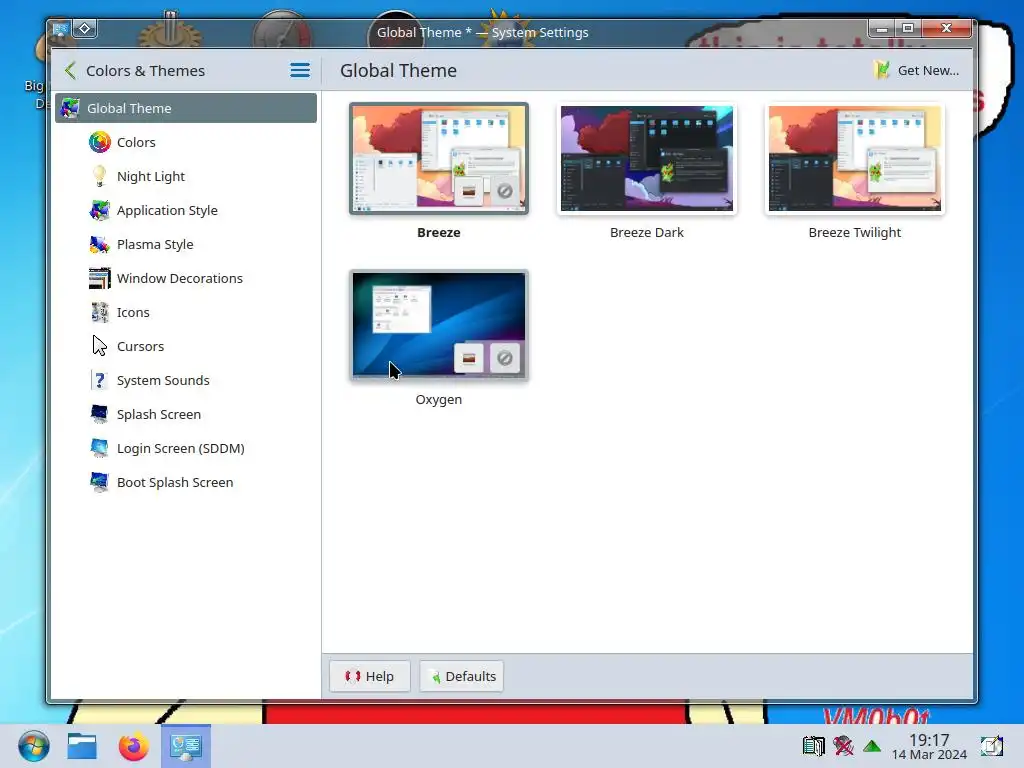1024x768 pixels.
Task: Preview the Oxygen theme with picture icon
Action: (469, 358)
